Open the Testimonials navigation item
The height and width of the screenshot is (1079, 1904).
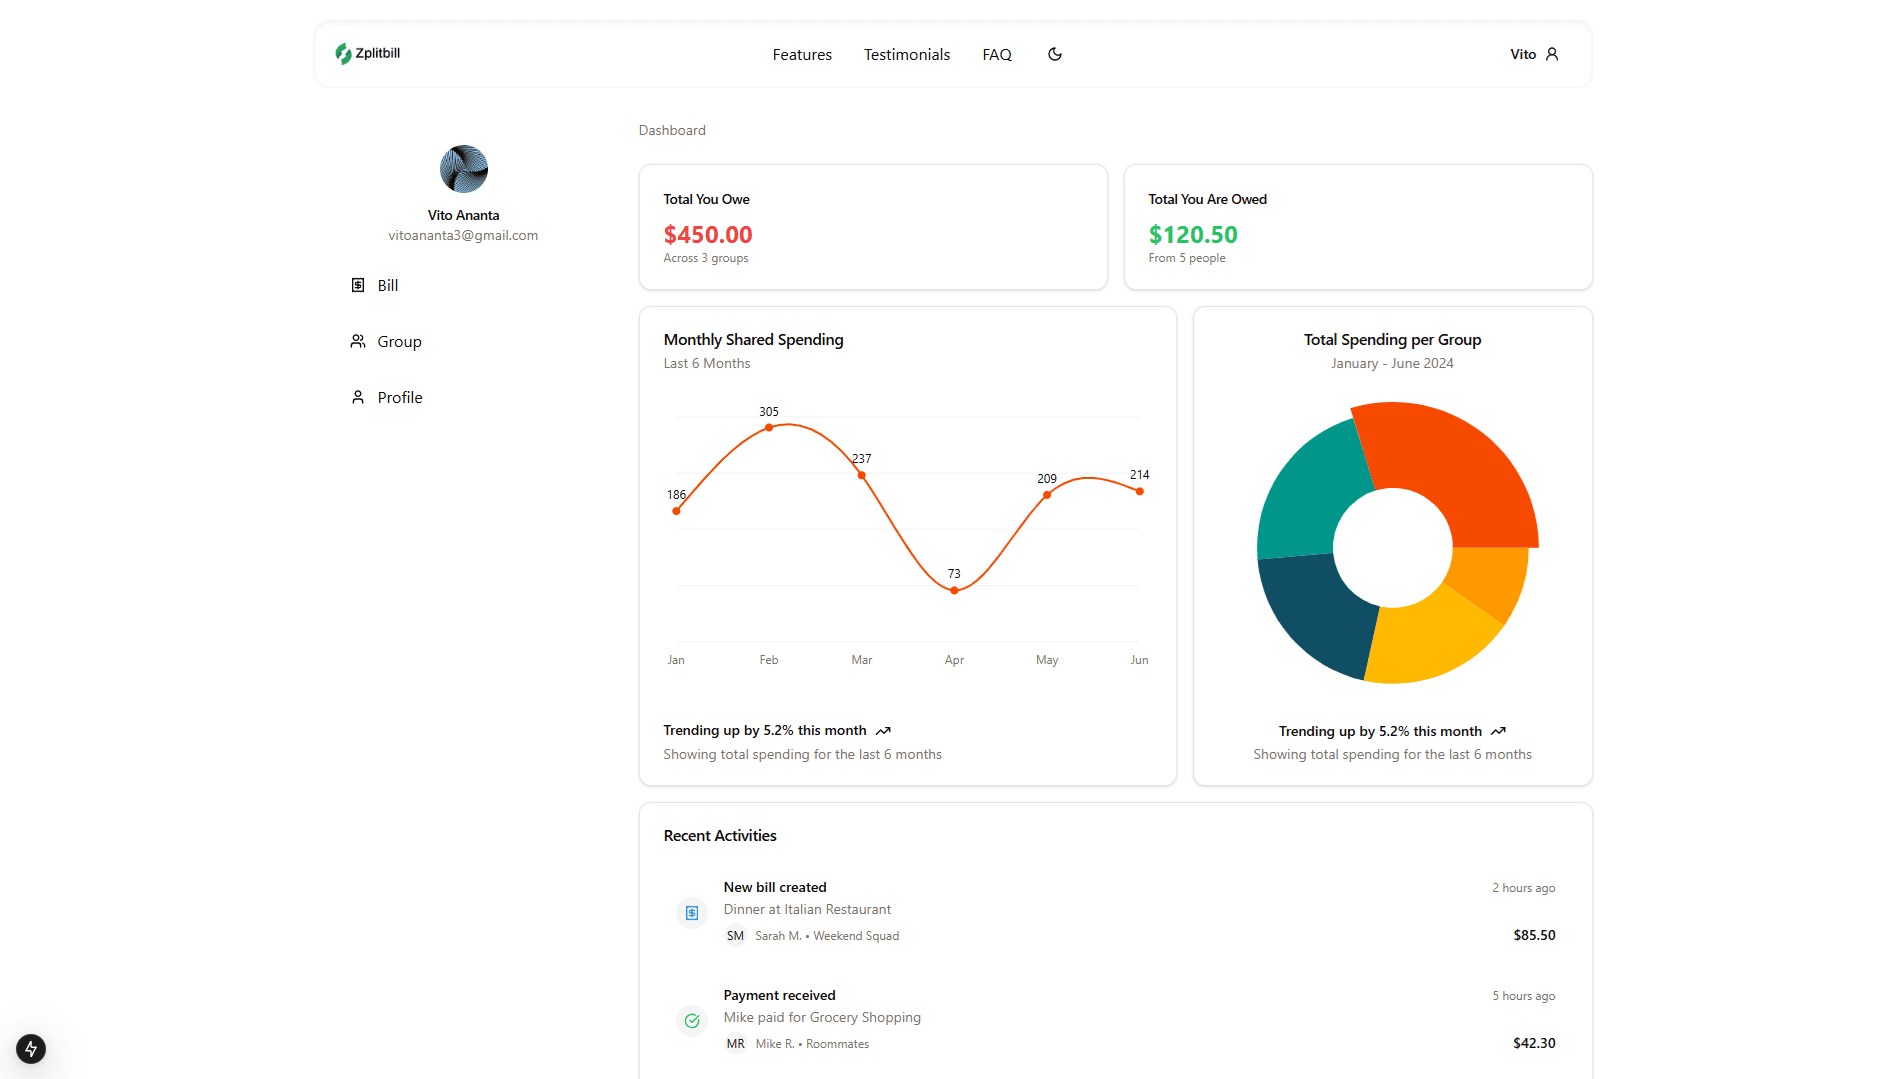(x=906, y=54)
